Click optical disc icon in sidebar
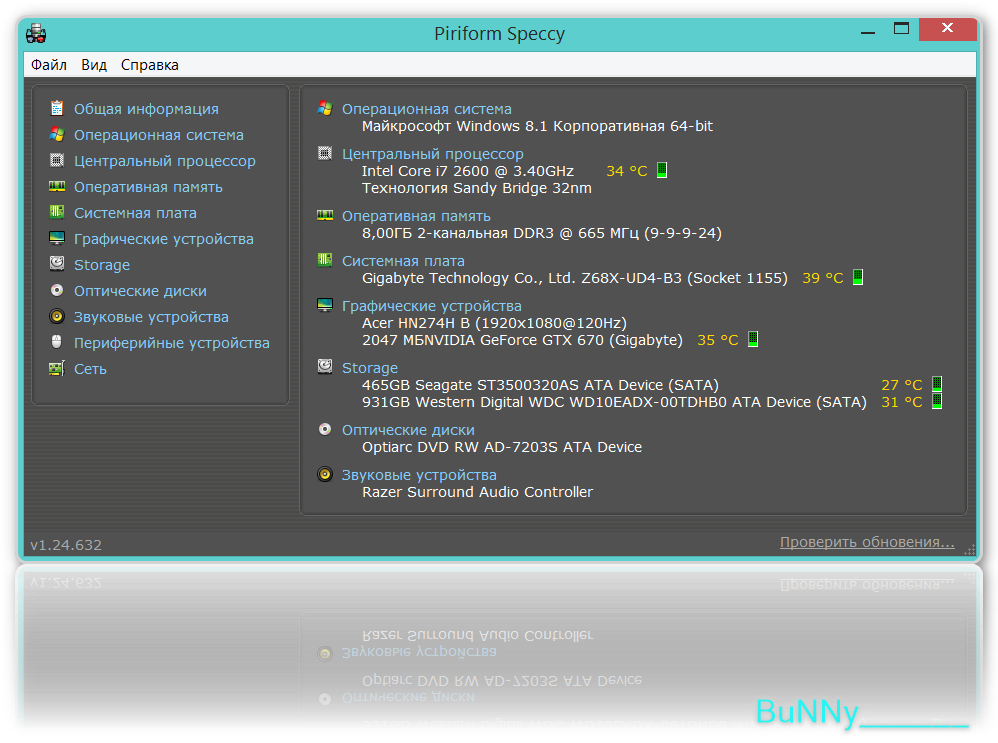 [57, 290]
